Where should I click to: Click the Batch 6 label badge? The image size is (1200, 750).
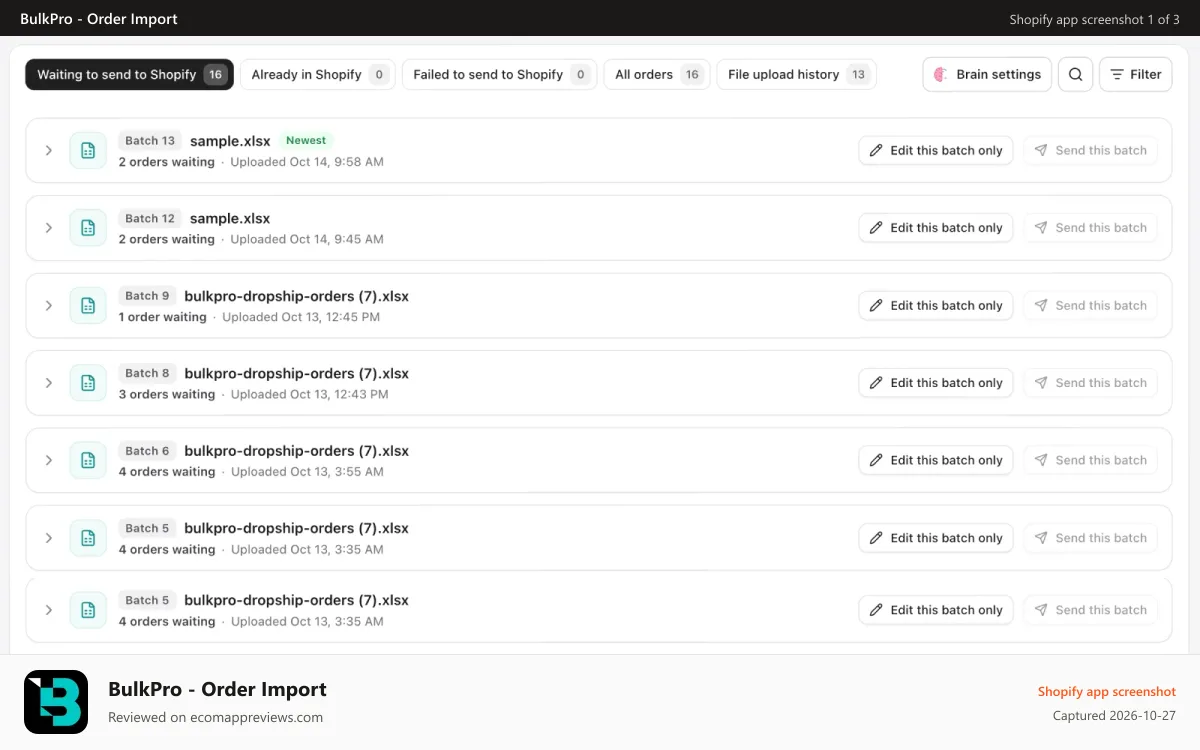[147, 451]
